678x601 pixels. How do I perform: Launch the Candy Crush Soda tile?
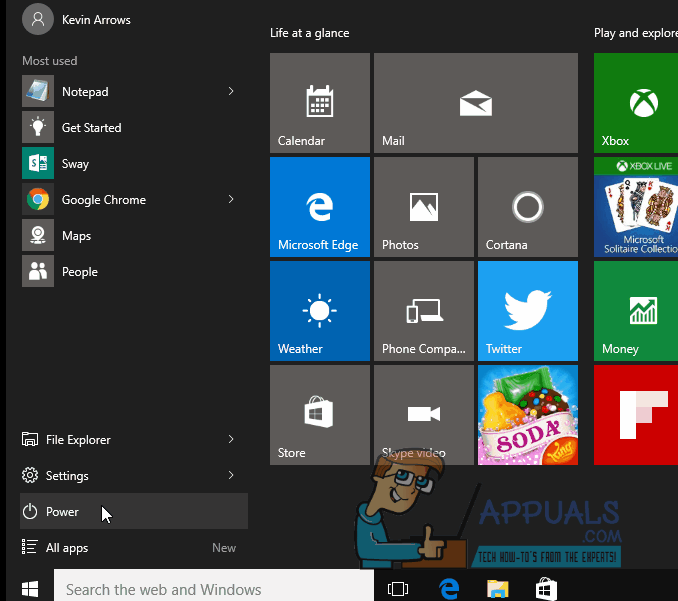coord(528,415)
